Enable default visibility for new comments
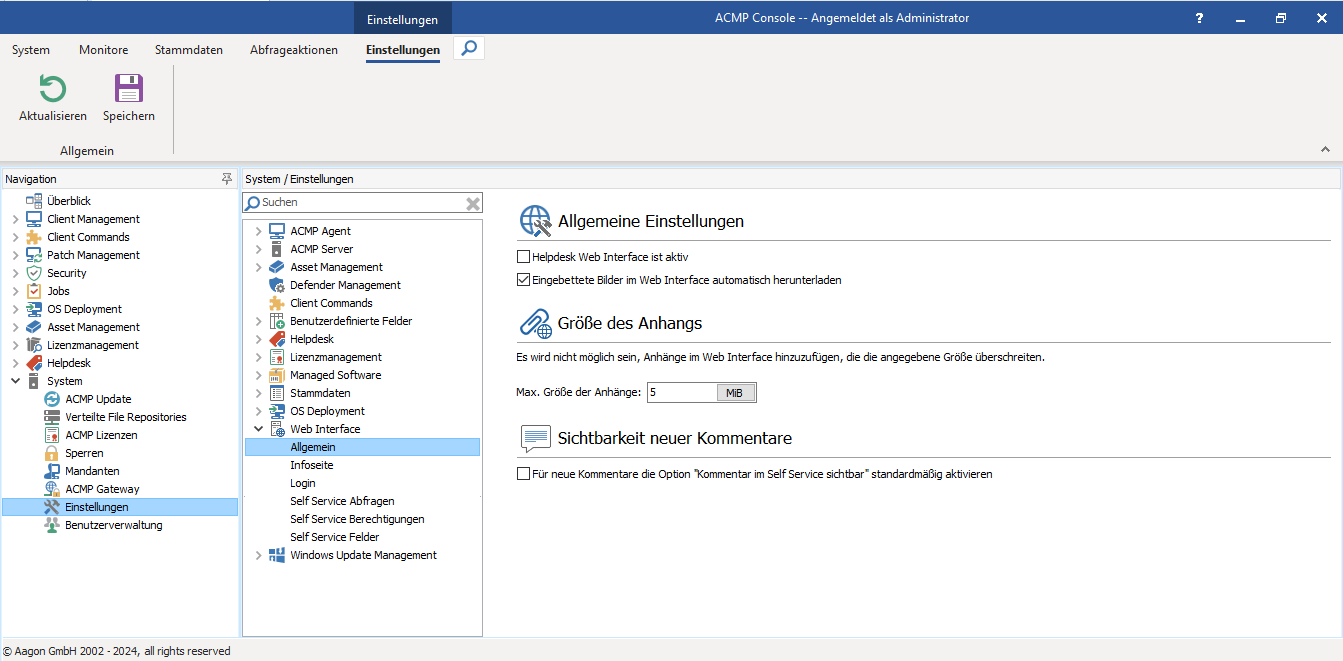Viewport: 1343px width, 661px height. click(x=522, y=474)
